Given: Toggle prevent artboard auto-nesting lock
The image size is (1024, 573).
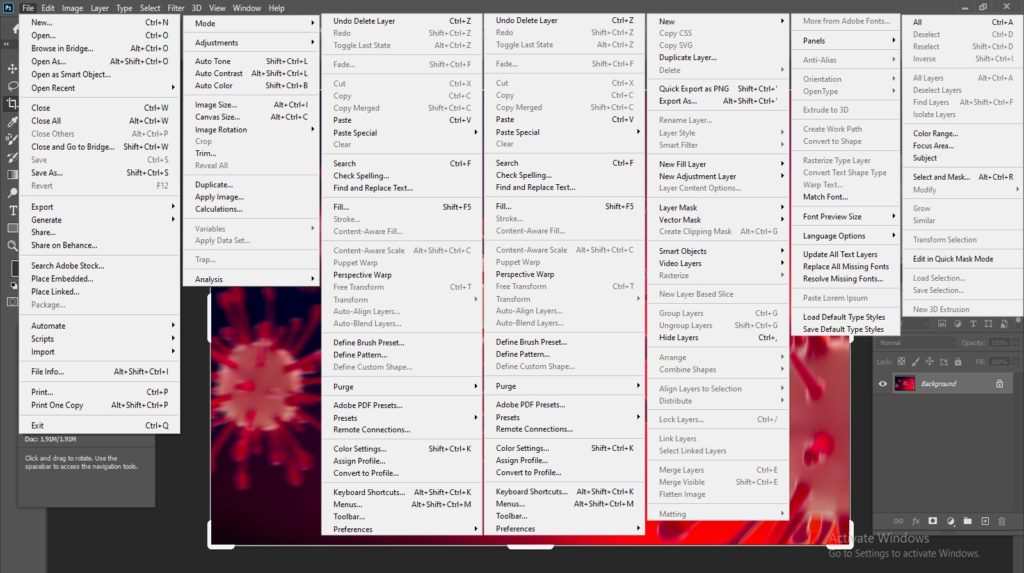Looking at the screenshot, I should click(944, 362).
